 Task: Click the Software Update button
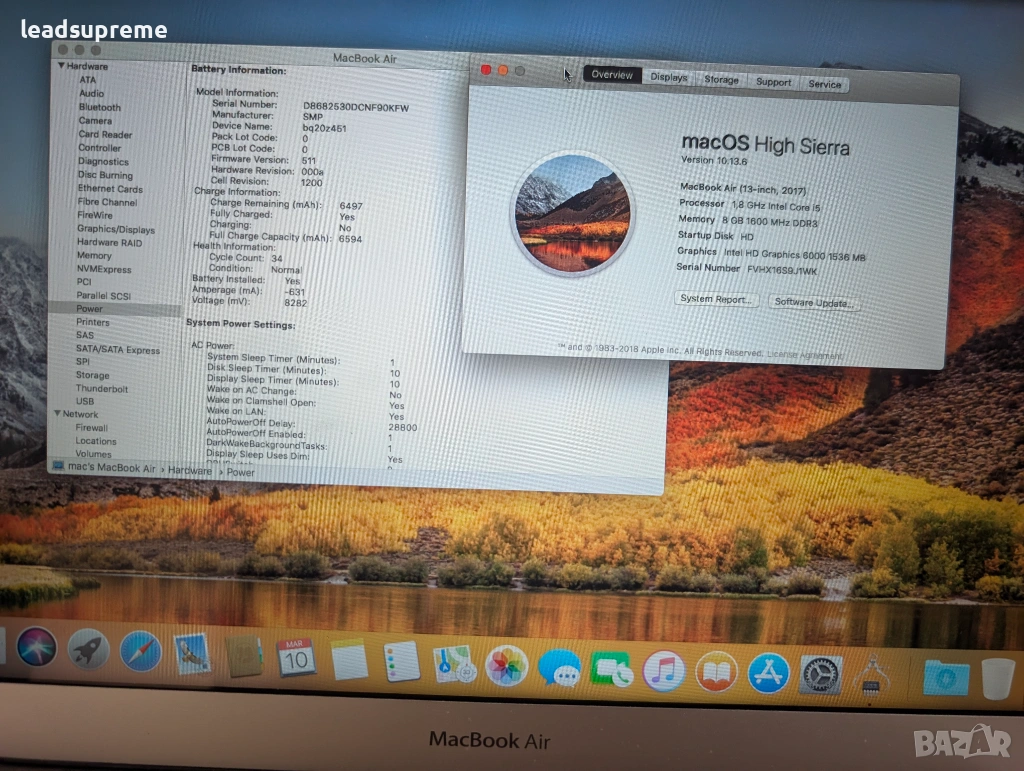(x=812, y=302)
